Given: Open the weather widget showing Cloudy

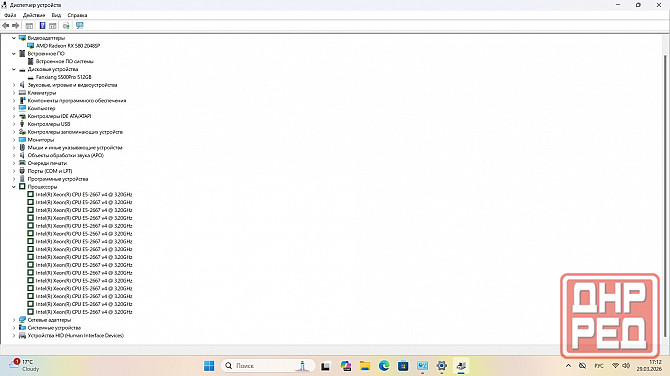Looking at the screenshot, I should click(25, 365).
